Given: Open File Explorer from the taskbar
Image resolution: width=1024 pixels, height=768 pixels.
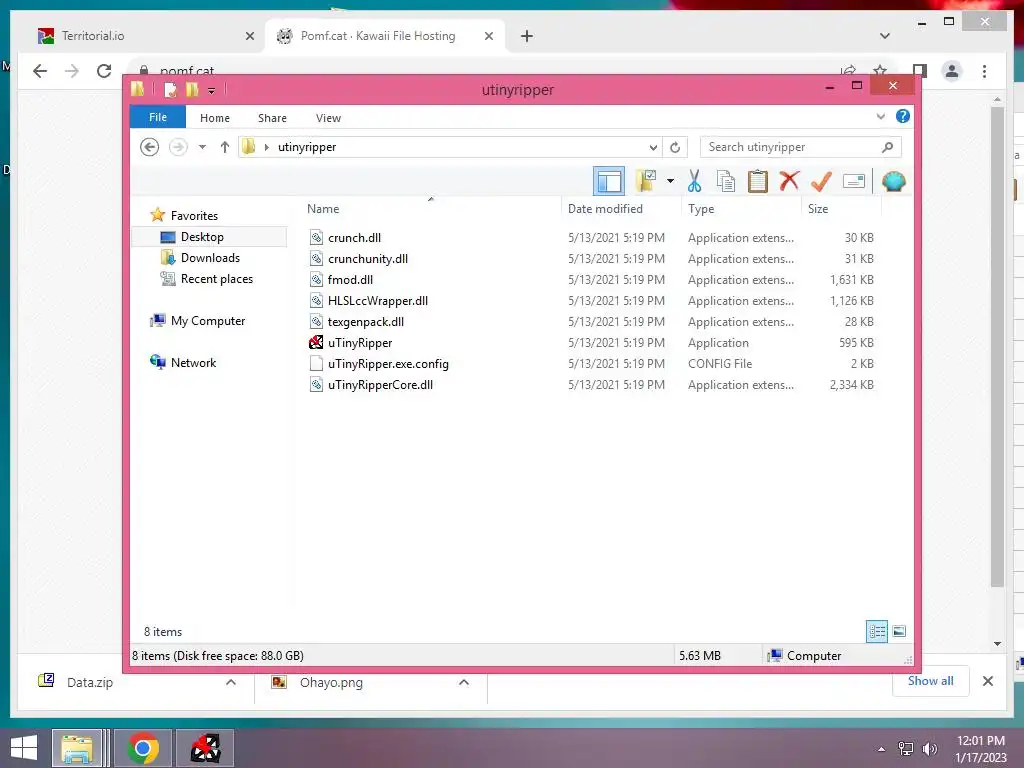Looking at the screenshot, I should pos(78,748).
